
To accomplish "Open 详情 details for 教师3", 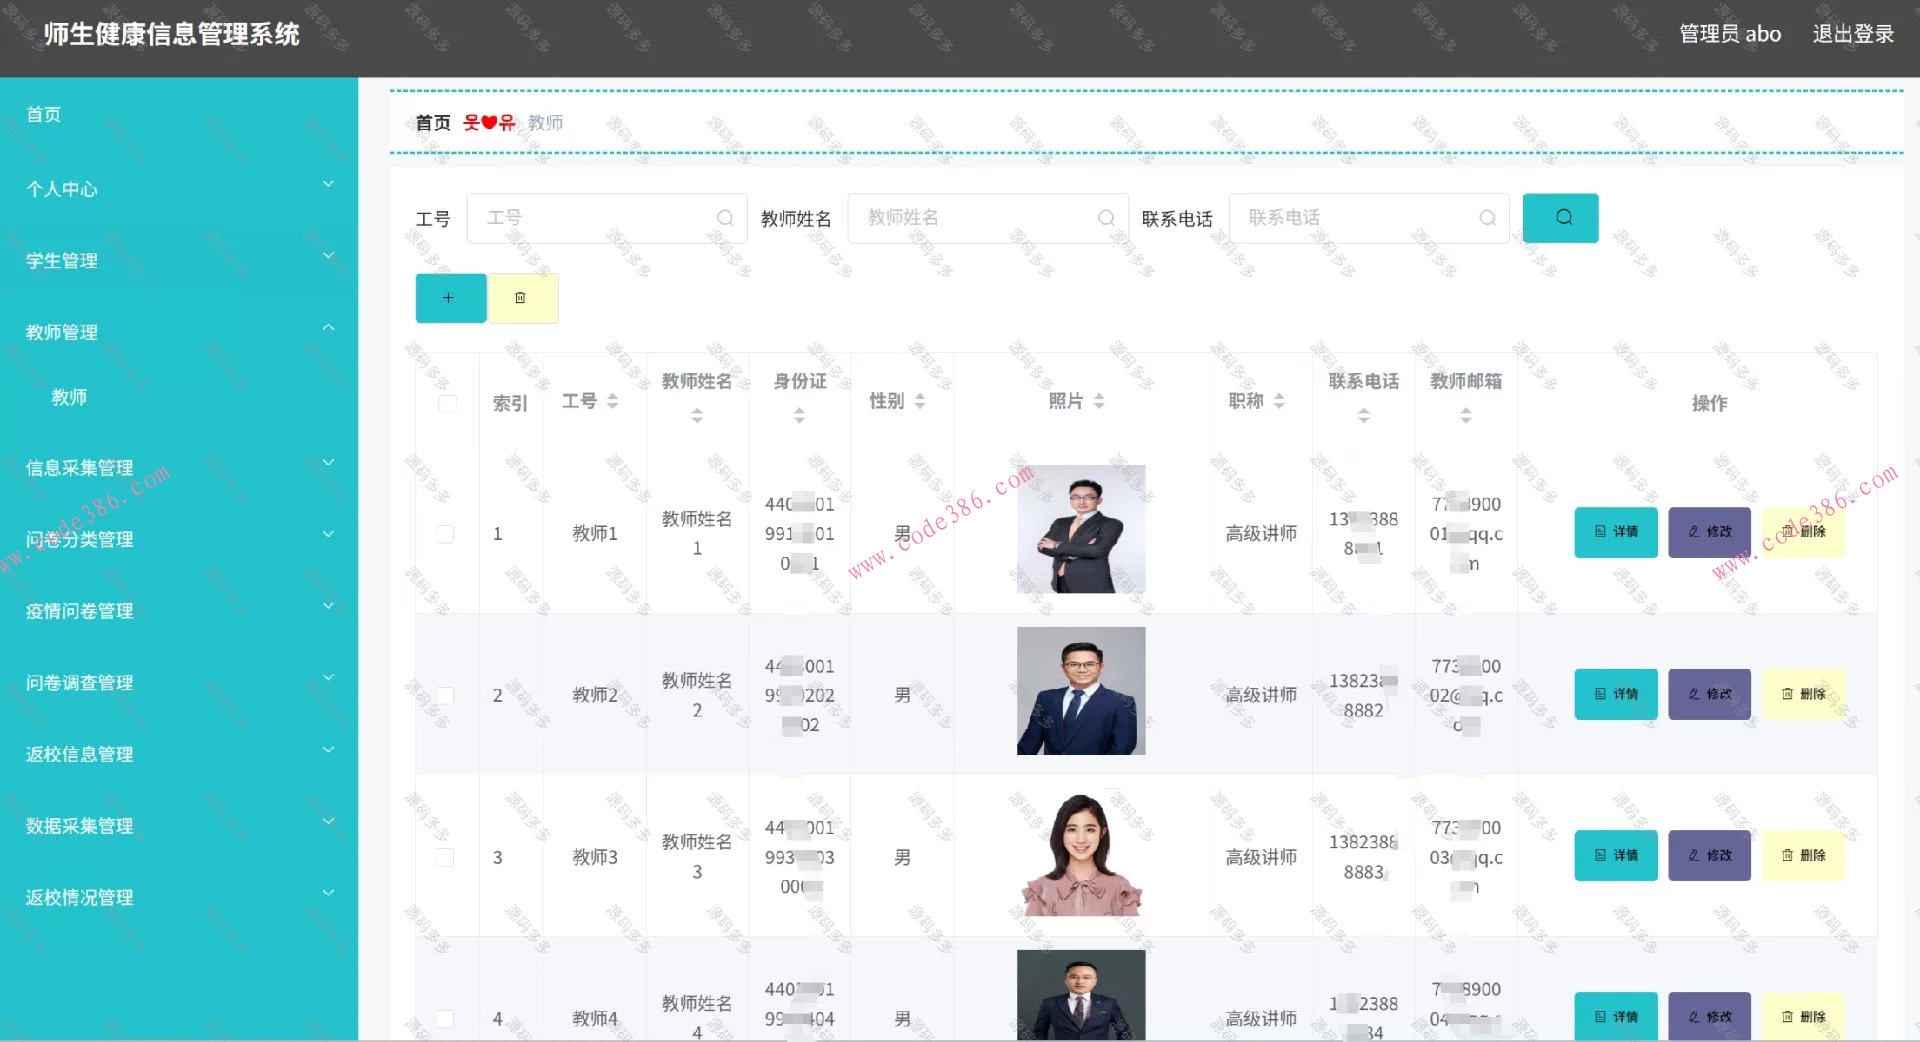I will pos(1616,856).
